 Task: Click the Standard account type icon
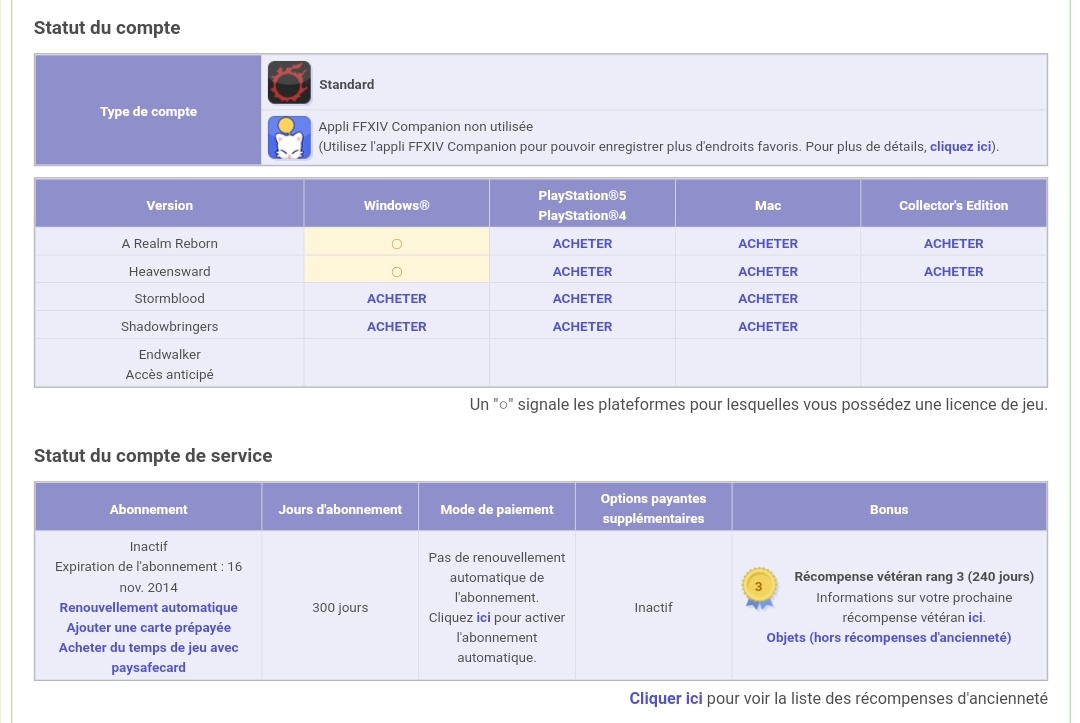coord(289,83)
